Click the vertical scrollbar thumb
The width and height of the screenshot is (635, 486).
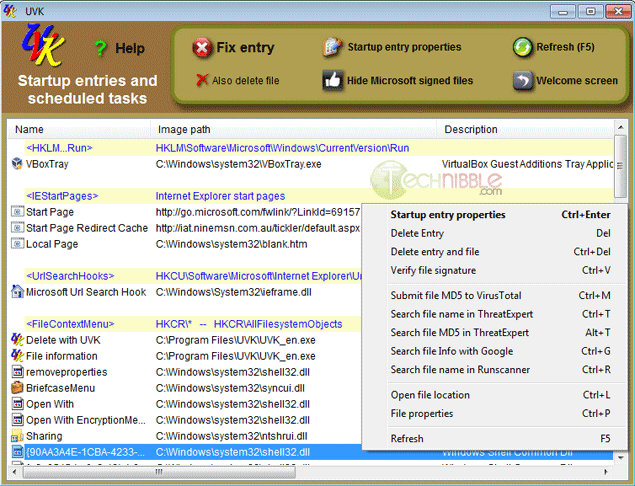pyautogui.click(x=620, y=166)
